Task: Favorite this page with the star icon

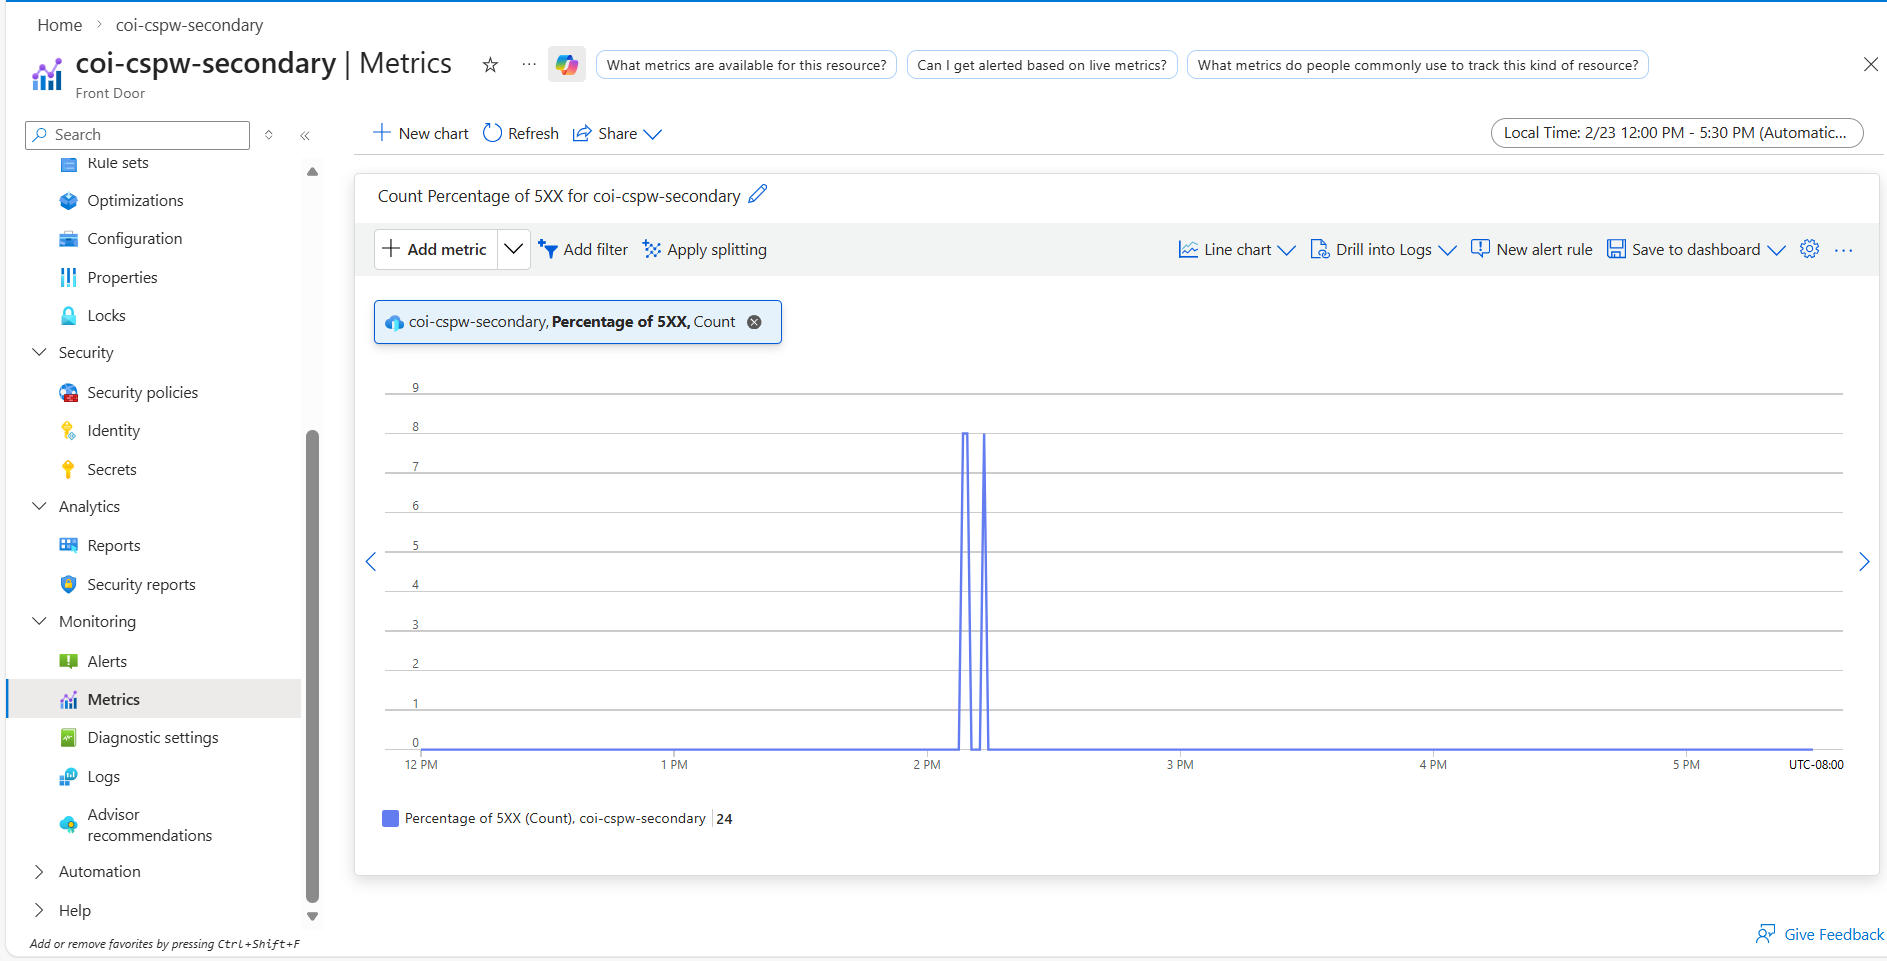Action: point(490,65)
